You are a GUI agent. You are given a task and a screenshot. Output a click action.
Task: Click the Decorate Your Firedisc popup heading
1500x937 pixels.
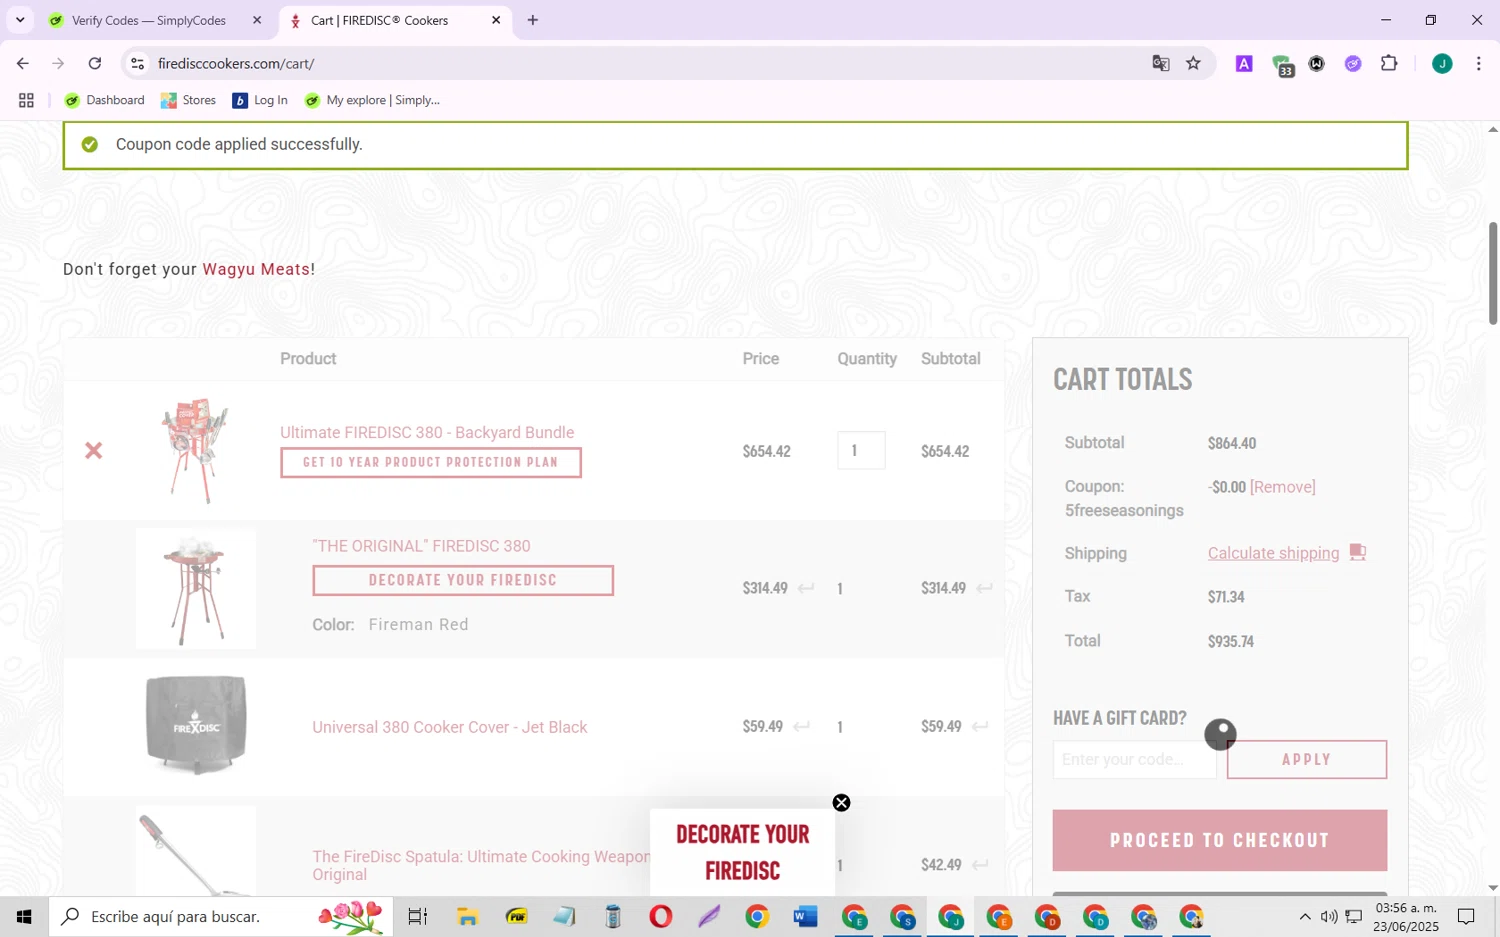742,852
